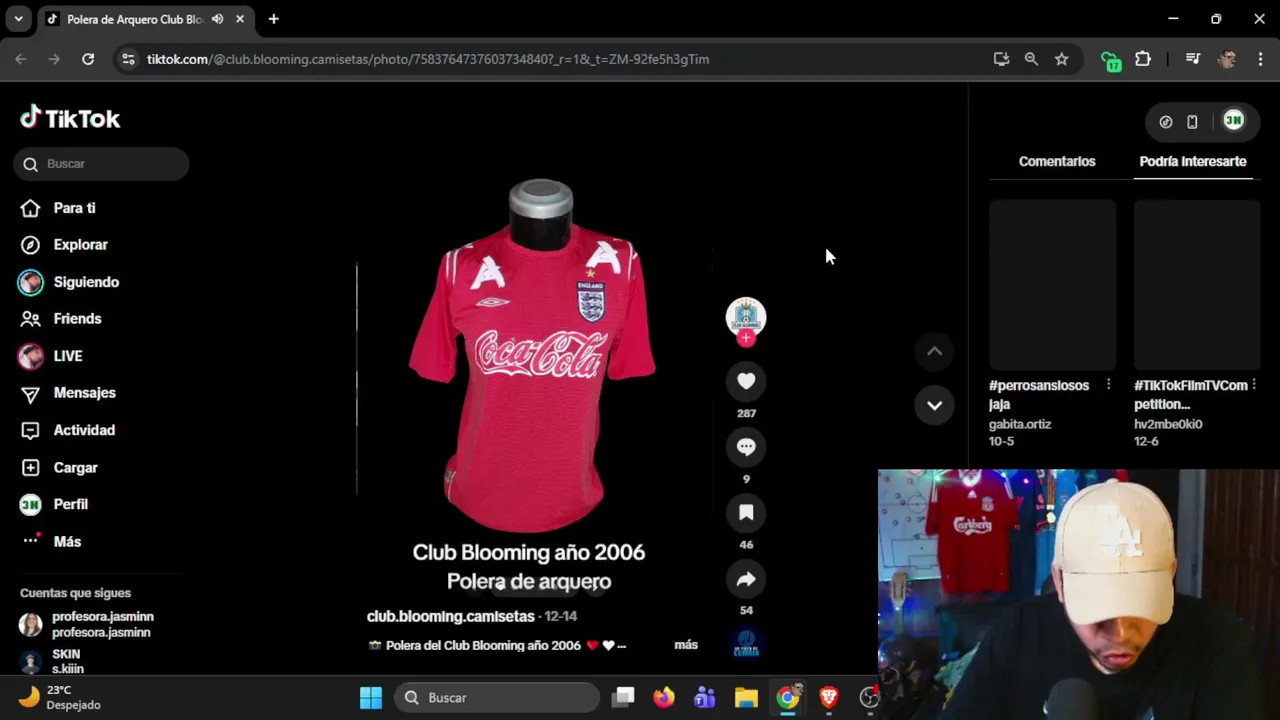
Task: Share the post using the arrow icon
Action: point(746,579)
